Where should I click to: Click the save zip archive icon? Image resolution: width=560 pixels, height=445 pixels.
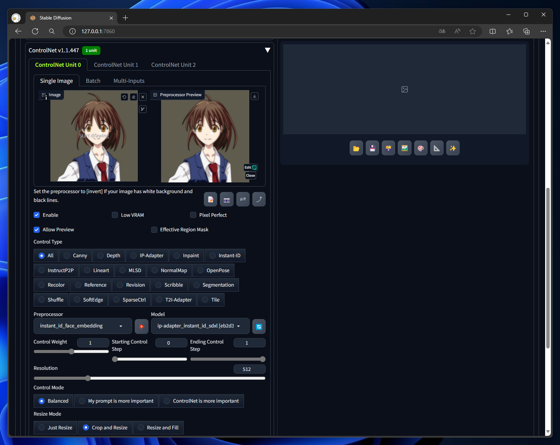point(388,148)
